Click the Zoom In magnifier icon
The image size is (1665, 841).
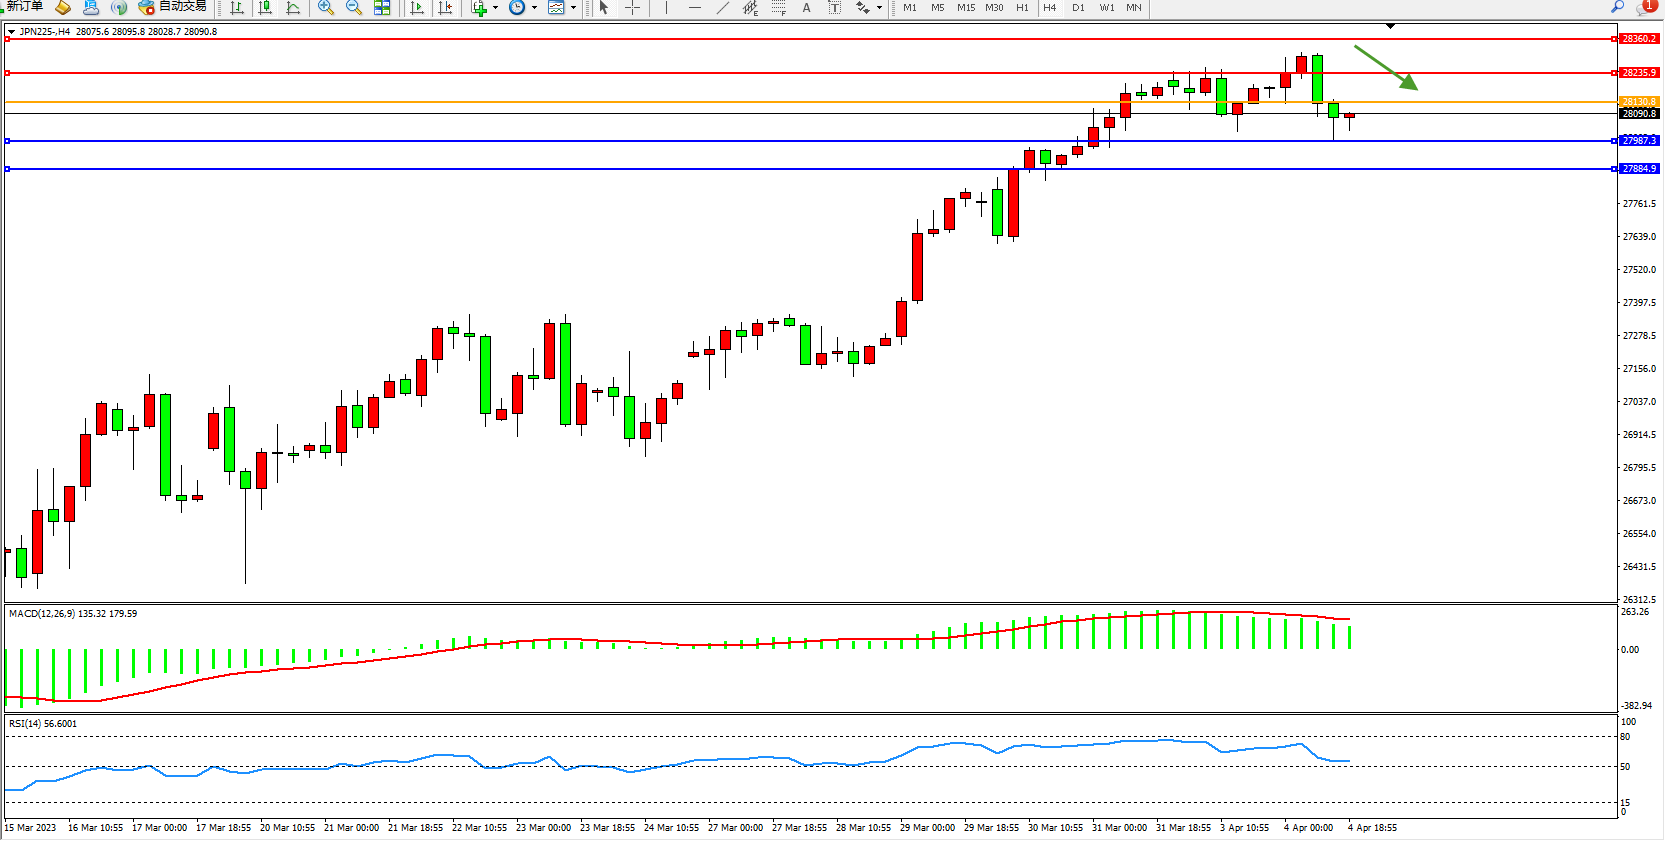pyautogui.click(x=326, y=8)
